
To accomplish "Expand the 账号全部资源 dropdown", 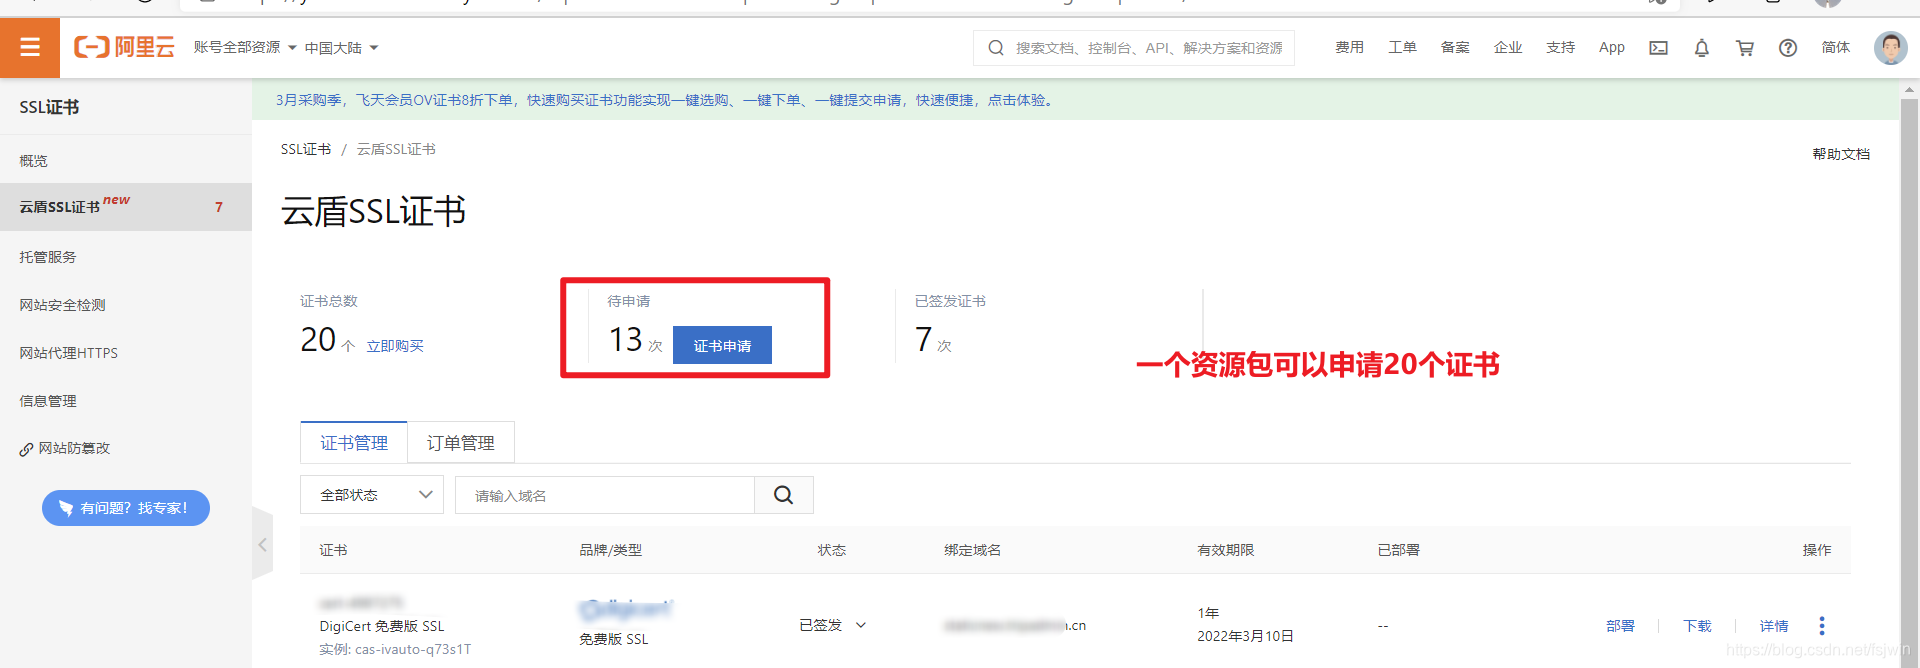I will 245,47.
